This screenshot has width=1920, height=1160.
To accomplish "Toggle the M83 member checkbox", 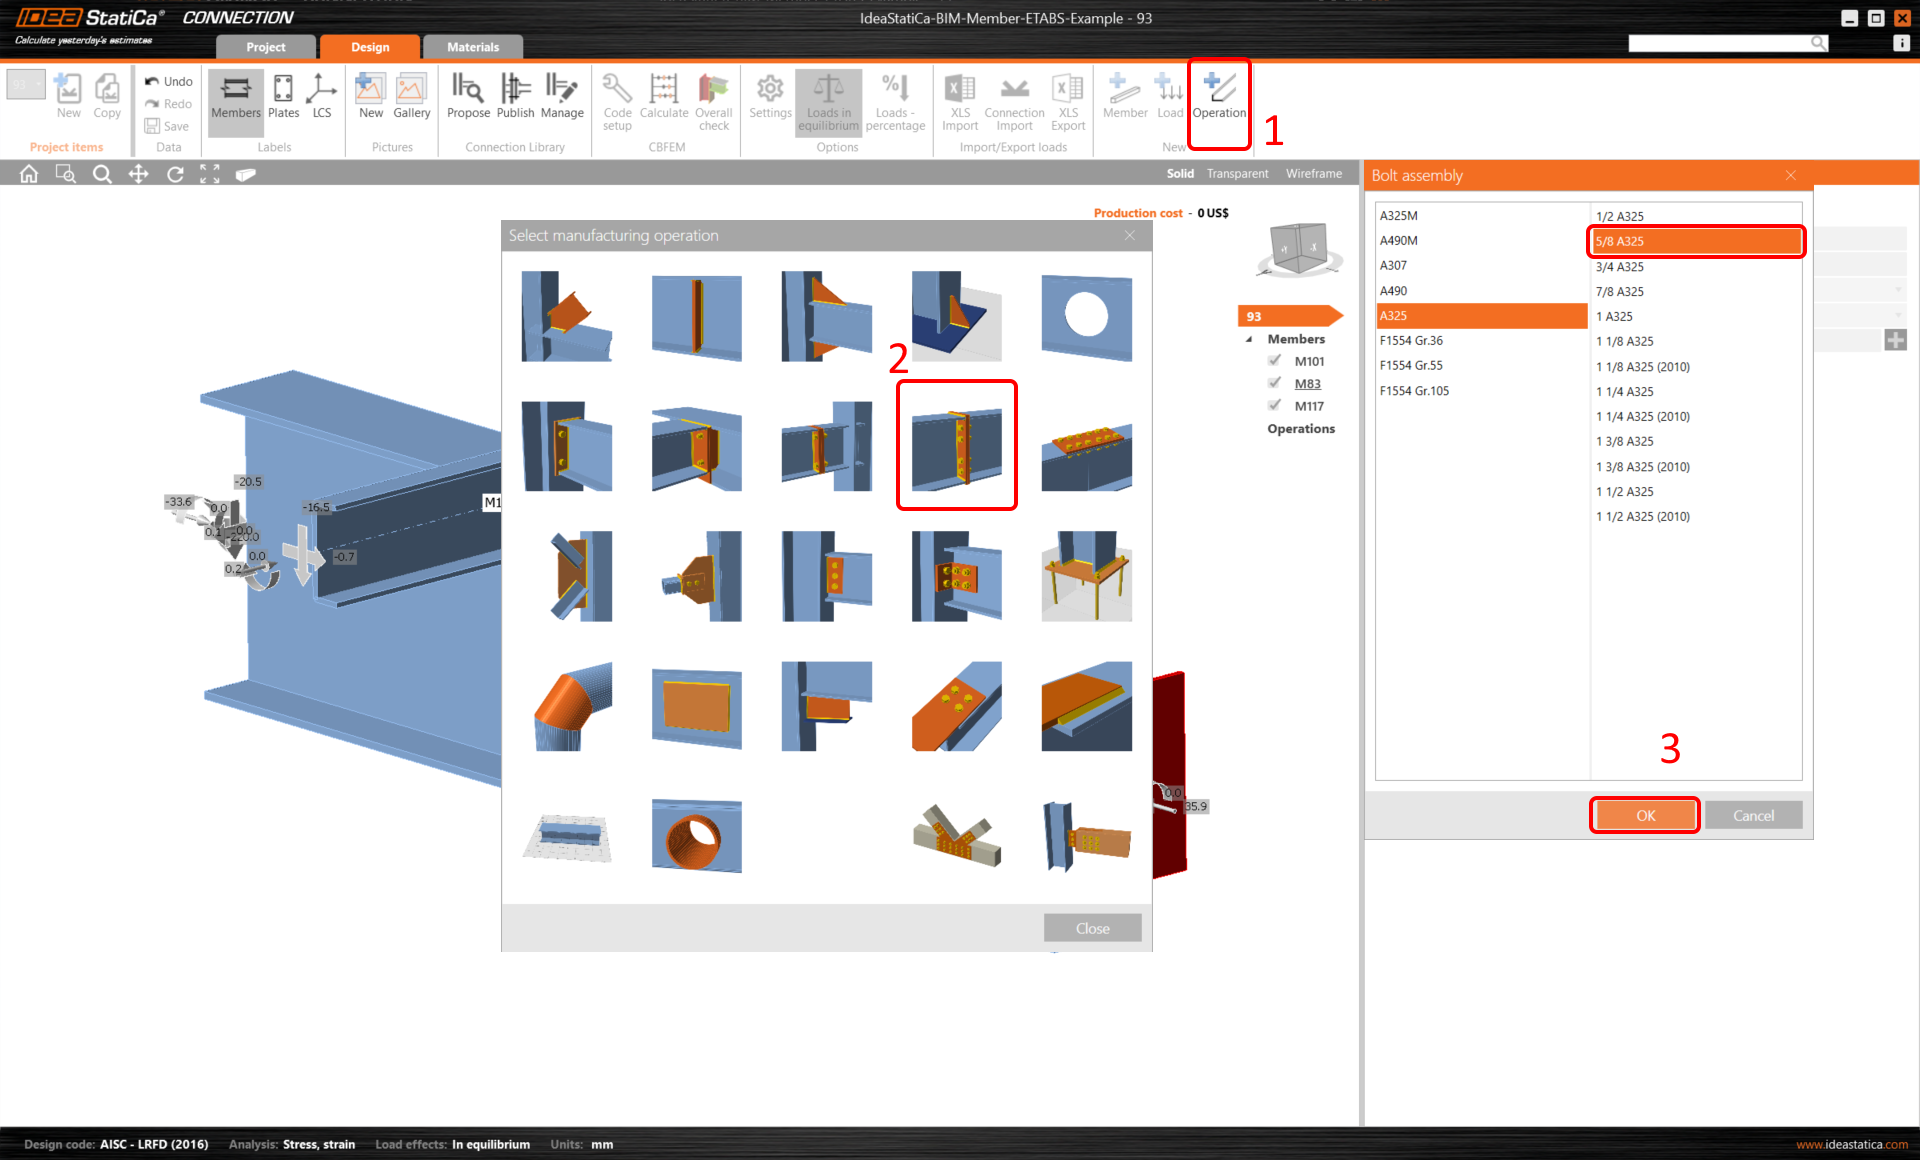I will [1275, 383].
